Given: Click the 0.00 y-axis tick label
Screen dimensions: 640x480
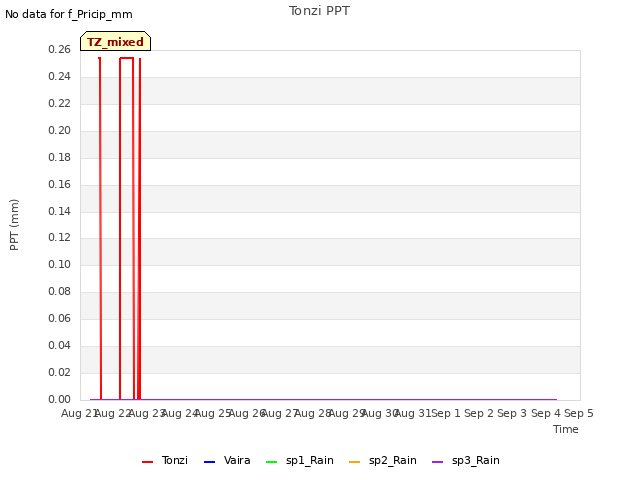Looking at the screenshot, I should pyautogui.click(x=59, y=399).
